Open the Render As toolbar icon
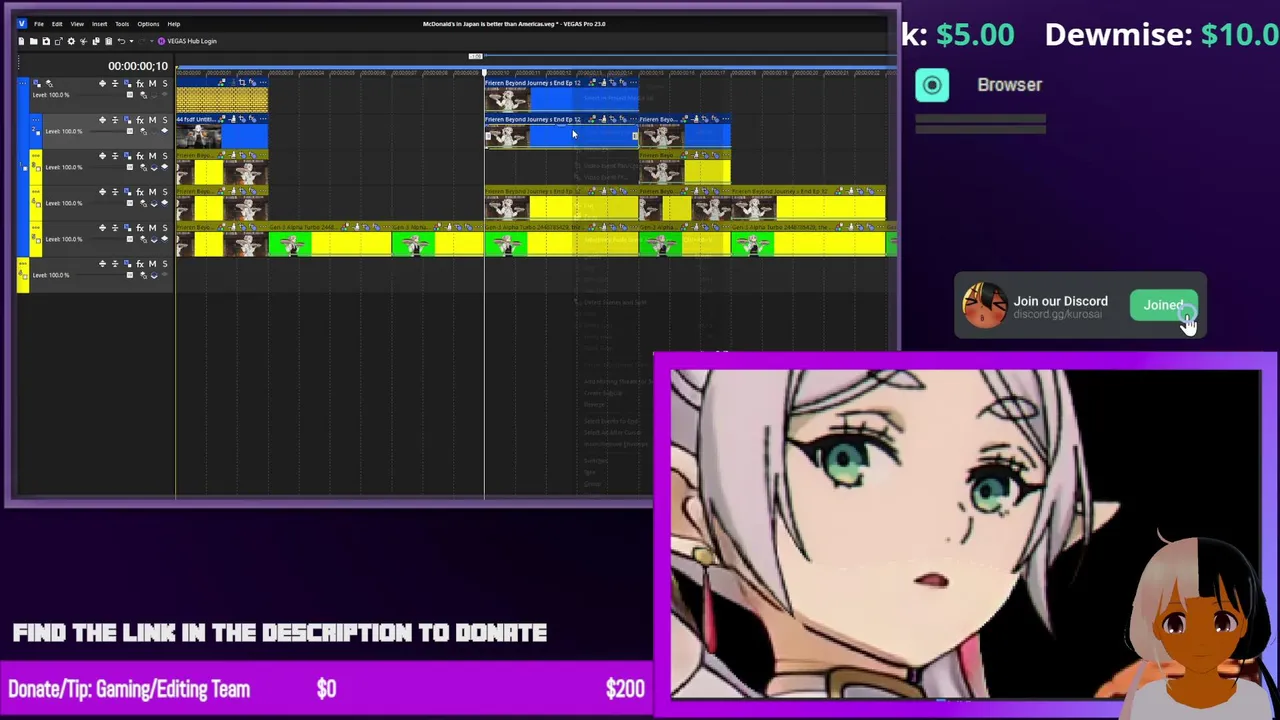 tap(59, 41)
